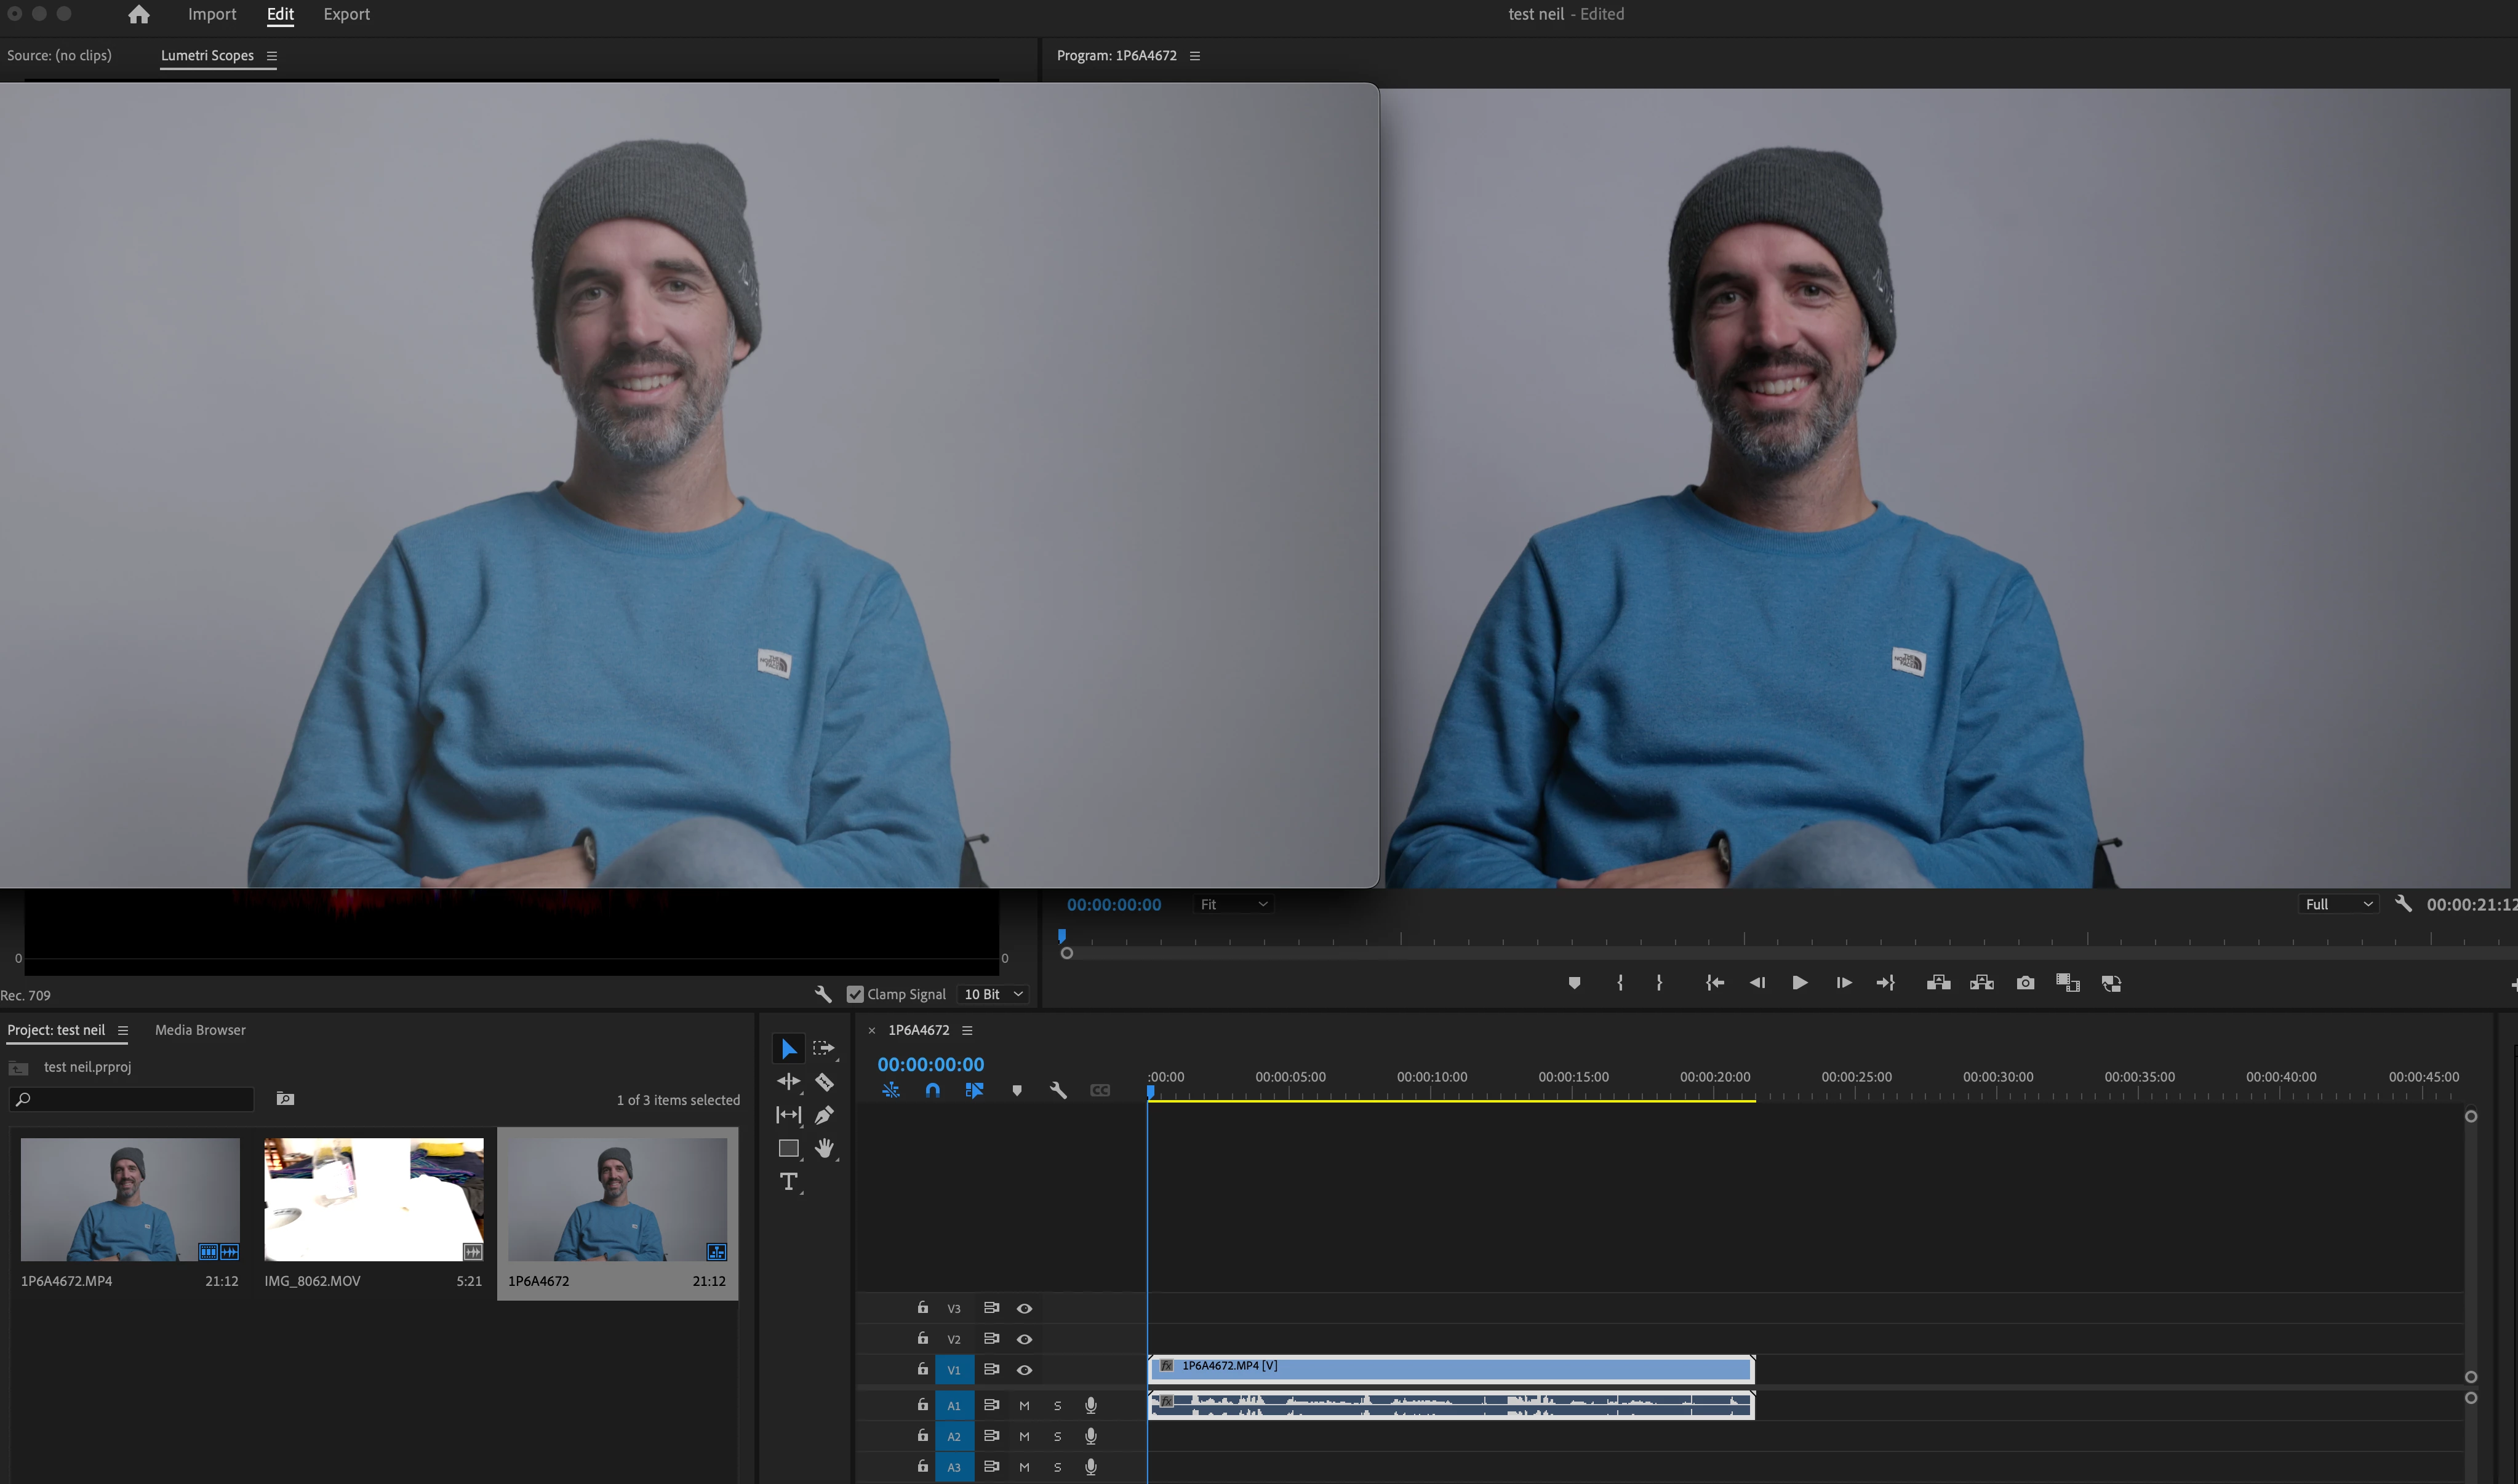
Task: Click the Export Frame camera icon
Action: 2025,983
